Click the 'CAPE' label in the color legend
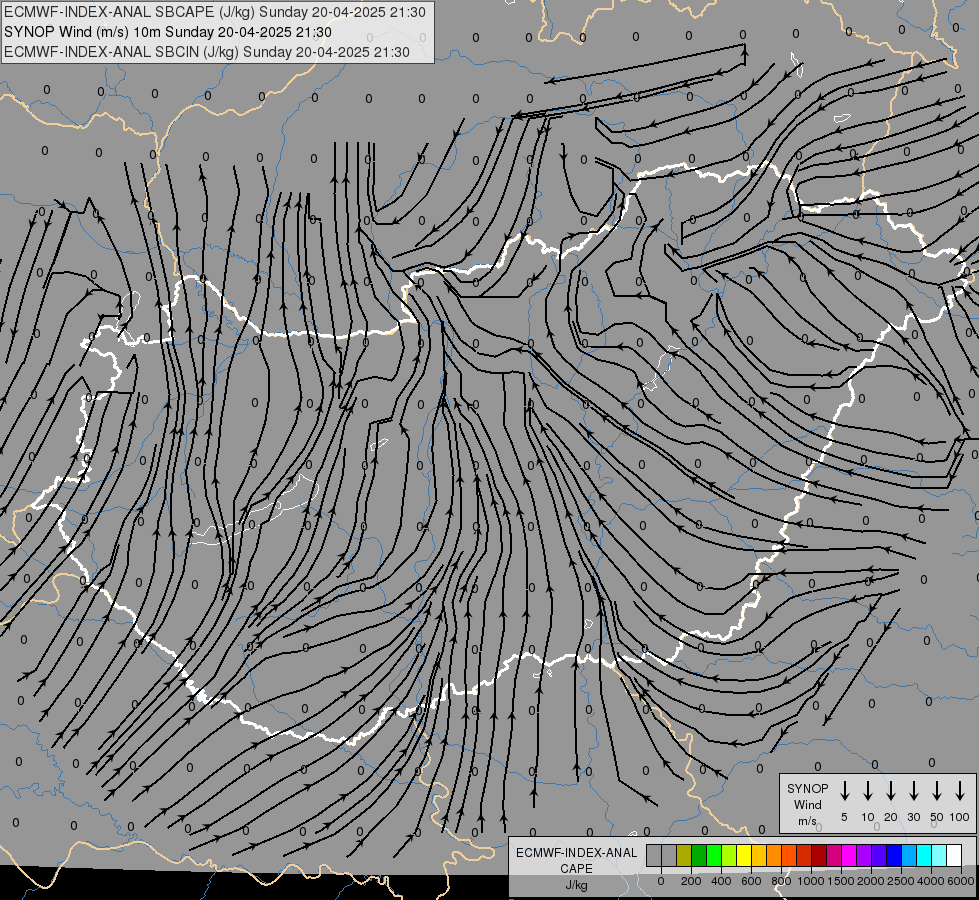 [576, 869]
